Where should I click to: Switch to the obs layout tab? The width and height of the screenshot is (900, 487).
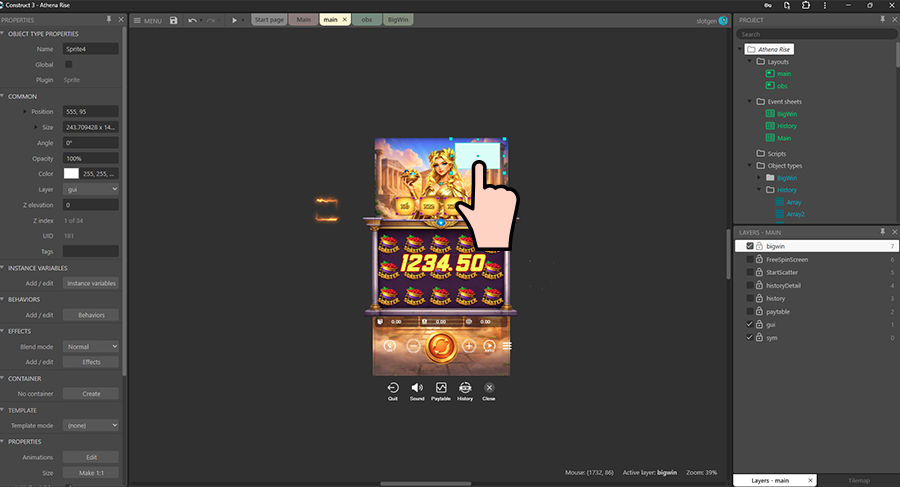coord(366,20)
